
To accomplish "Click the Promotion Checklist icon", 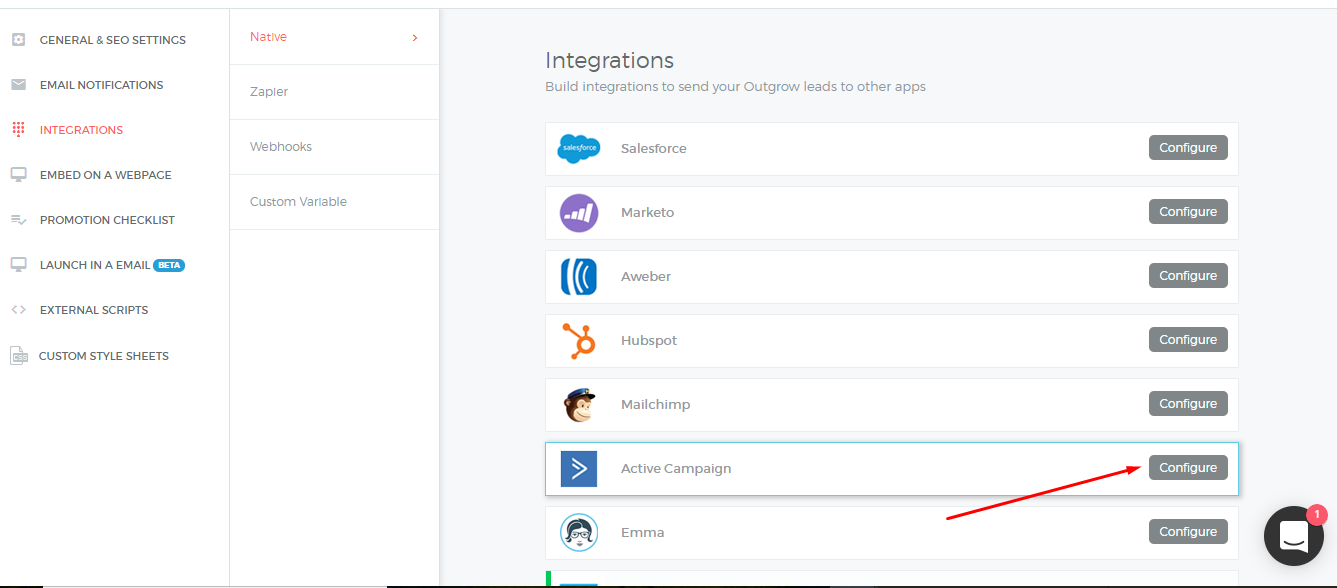I will click(18, 220).
